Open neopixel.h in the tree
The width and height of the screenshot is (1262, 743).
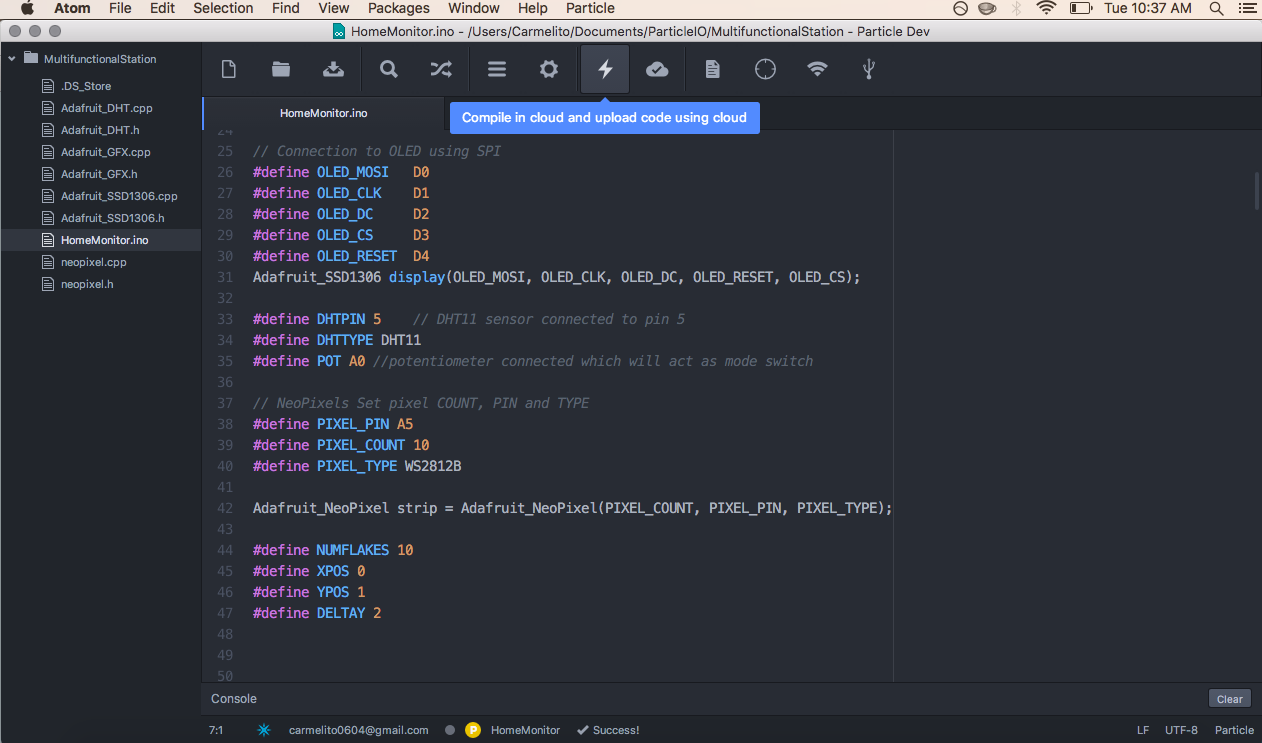(x=87, y=284)
